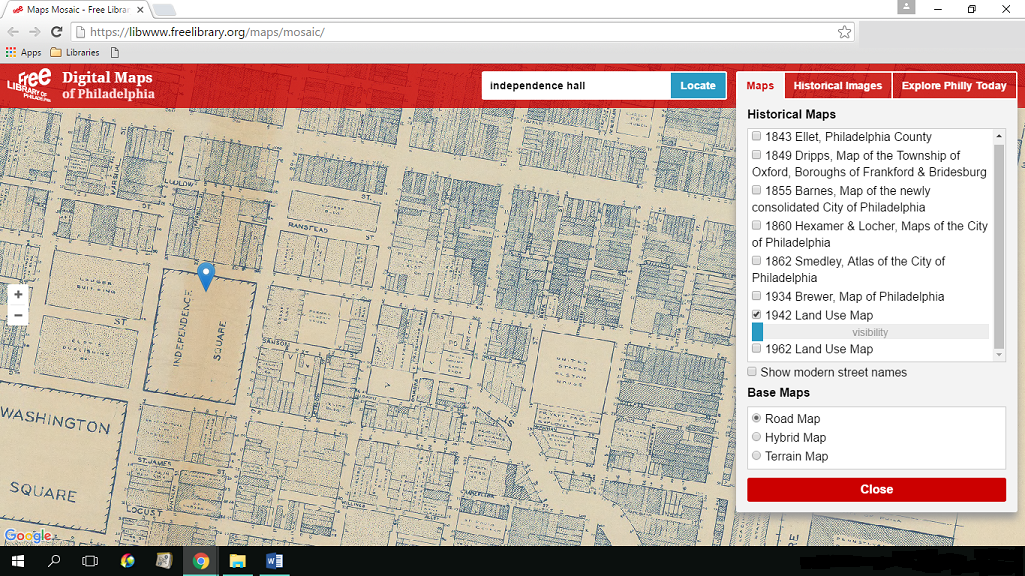Image resolution: width=1025 pixels, height=576 pixels.
Task: Click the Free Library of Philadelphia logo
Action: pos(29,85)
